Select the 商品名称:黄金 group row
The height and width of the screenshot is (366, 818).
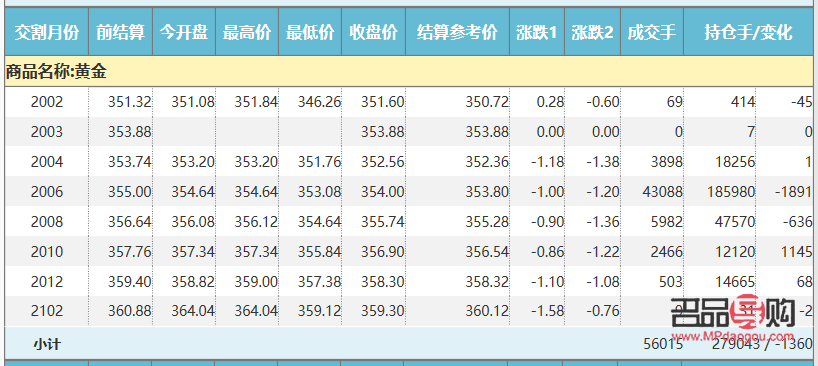point(409,72)
